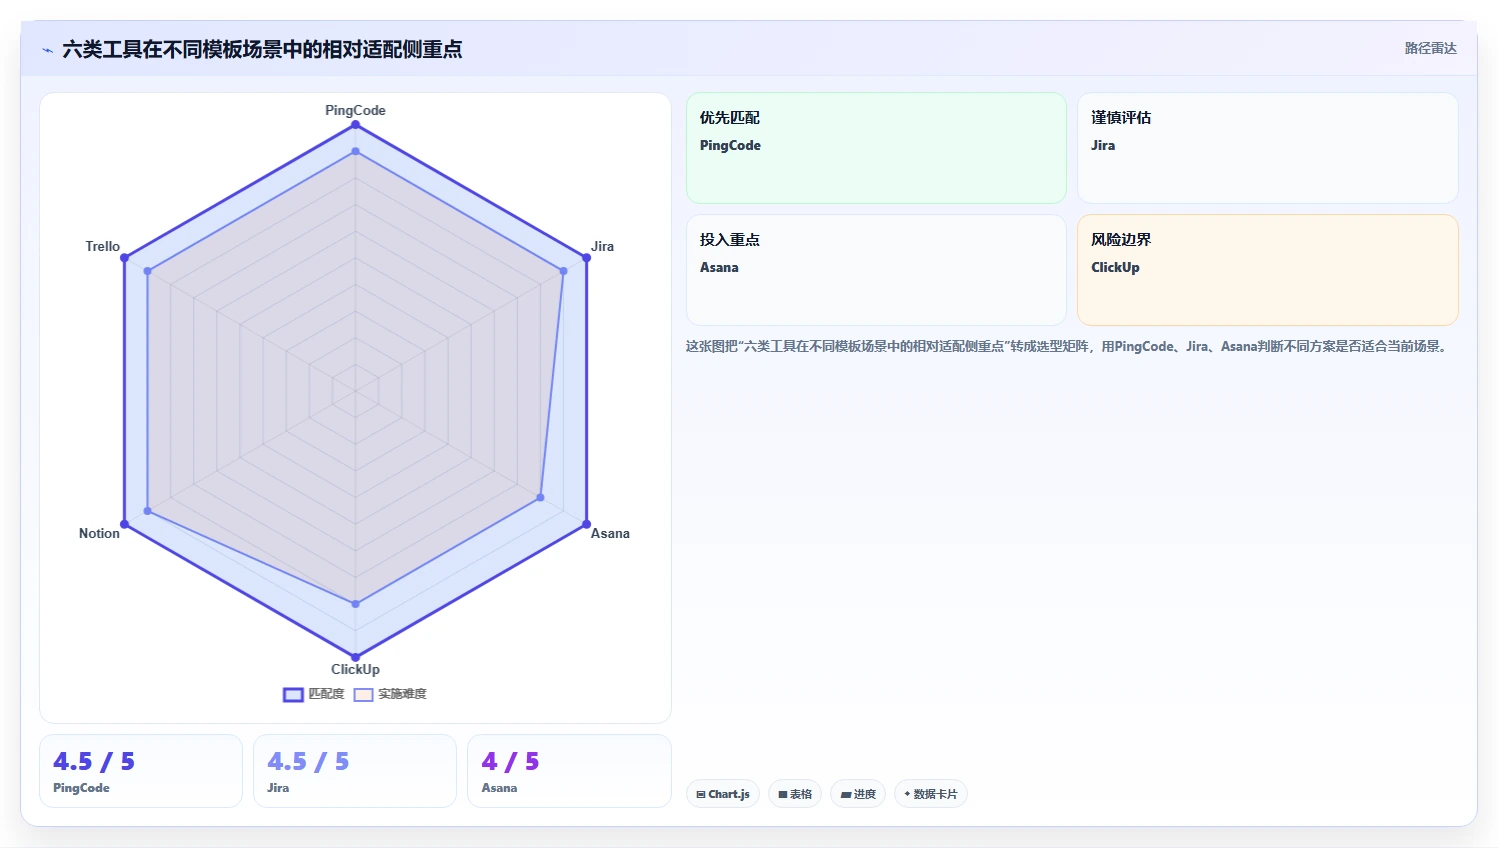The width and height of the screenshot is (1498, 848).
Task: Click the description paragraph starting 这张图把
Action: [1068, 346]
